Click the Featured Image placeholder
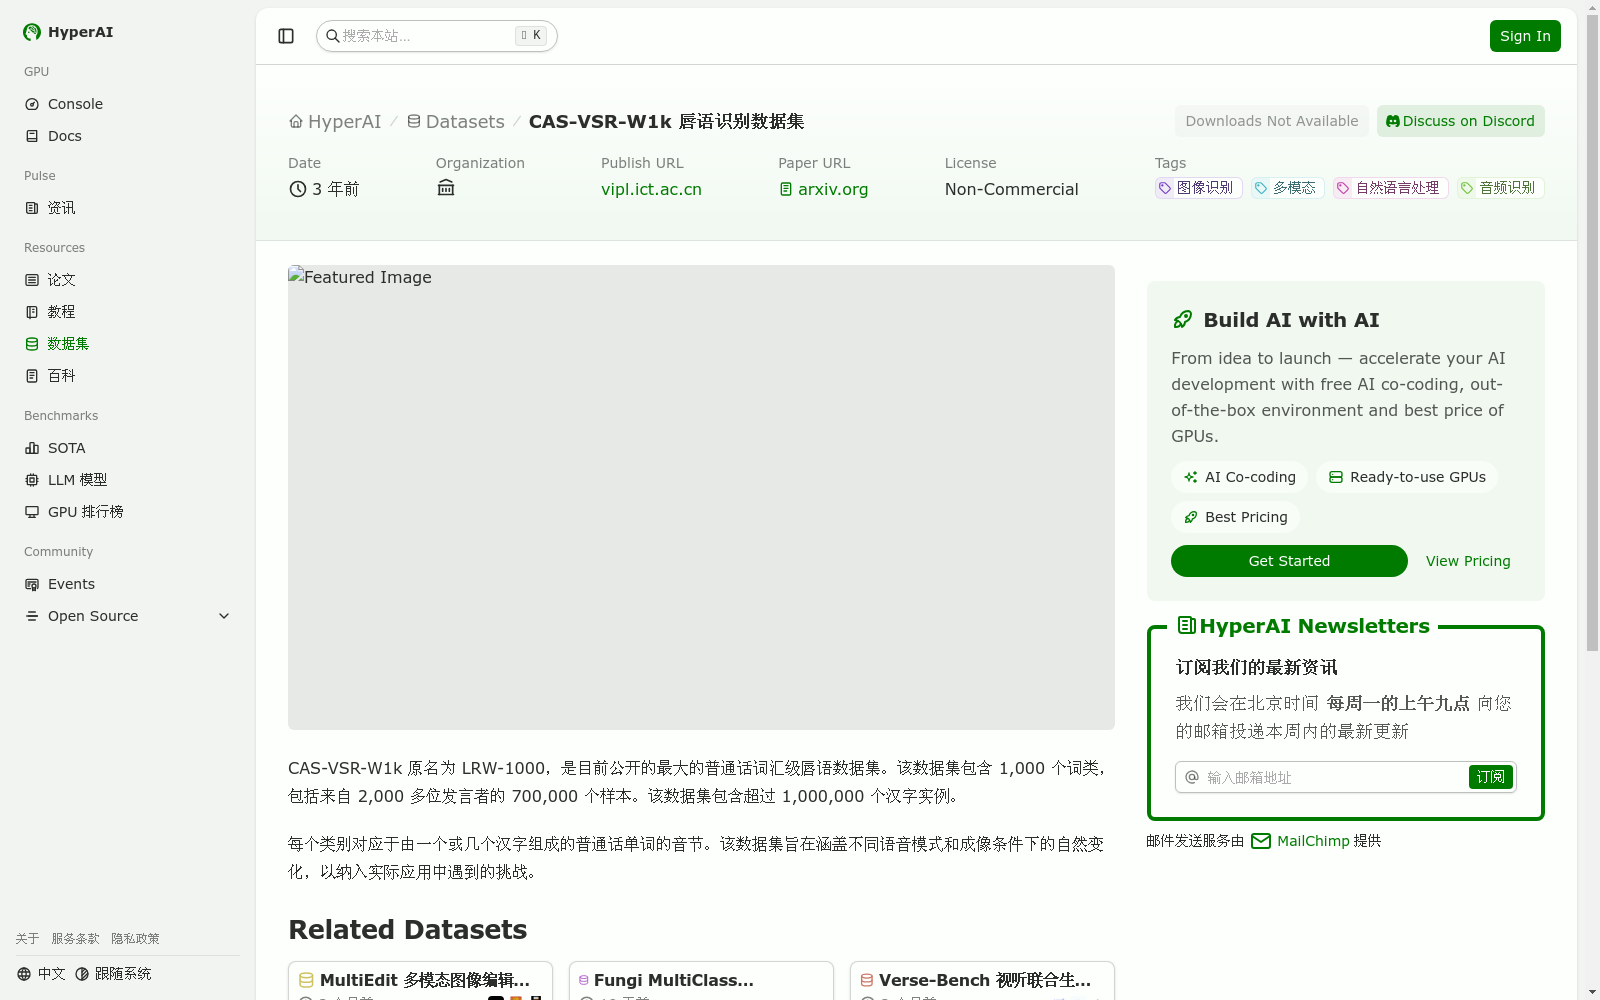 tap(701, 497)
